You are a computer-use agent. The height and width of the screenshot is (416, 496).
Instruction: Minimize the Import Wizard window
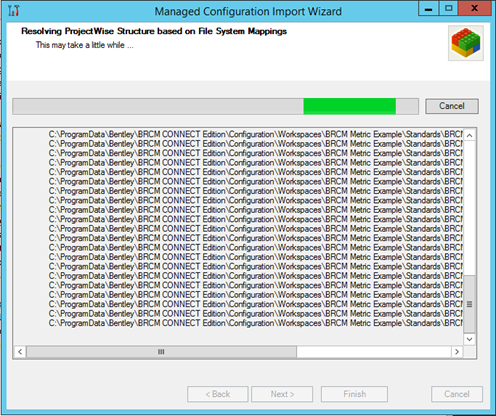click(428, 9)
